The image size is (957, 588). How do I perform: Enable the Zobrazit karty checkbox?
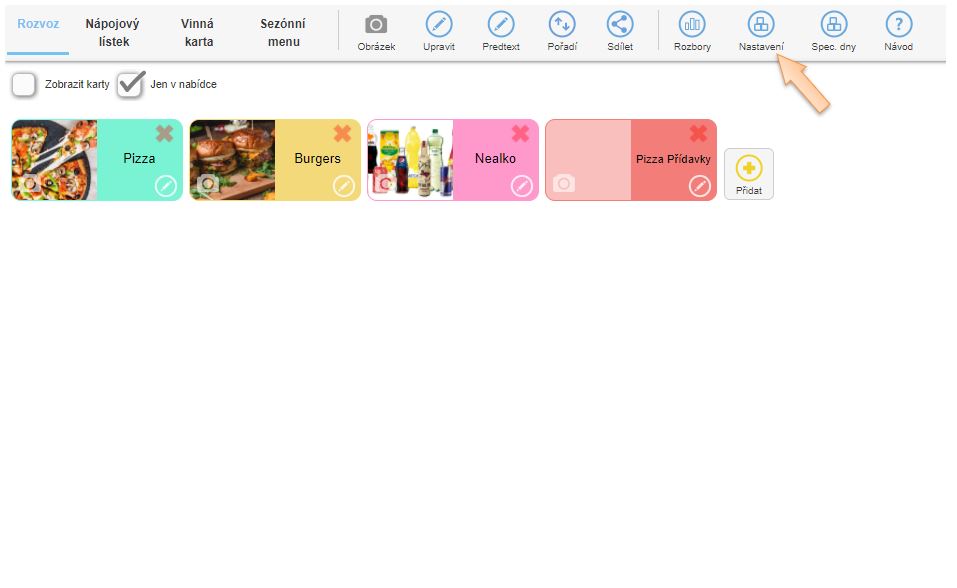coord(24,85)
